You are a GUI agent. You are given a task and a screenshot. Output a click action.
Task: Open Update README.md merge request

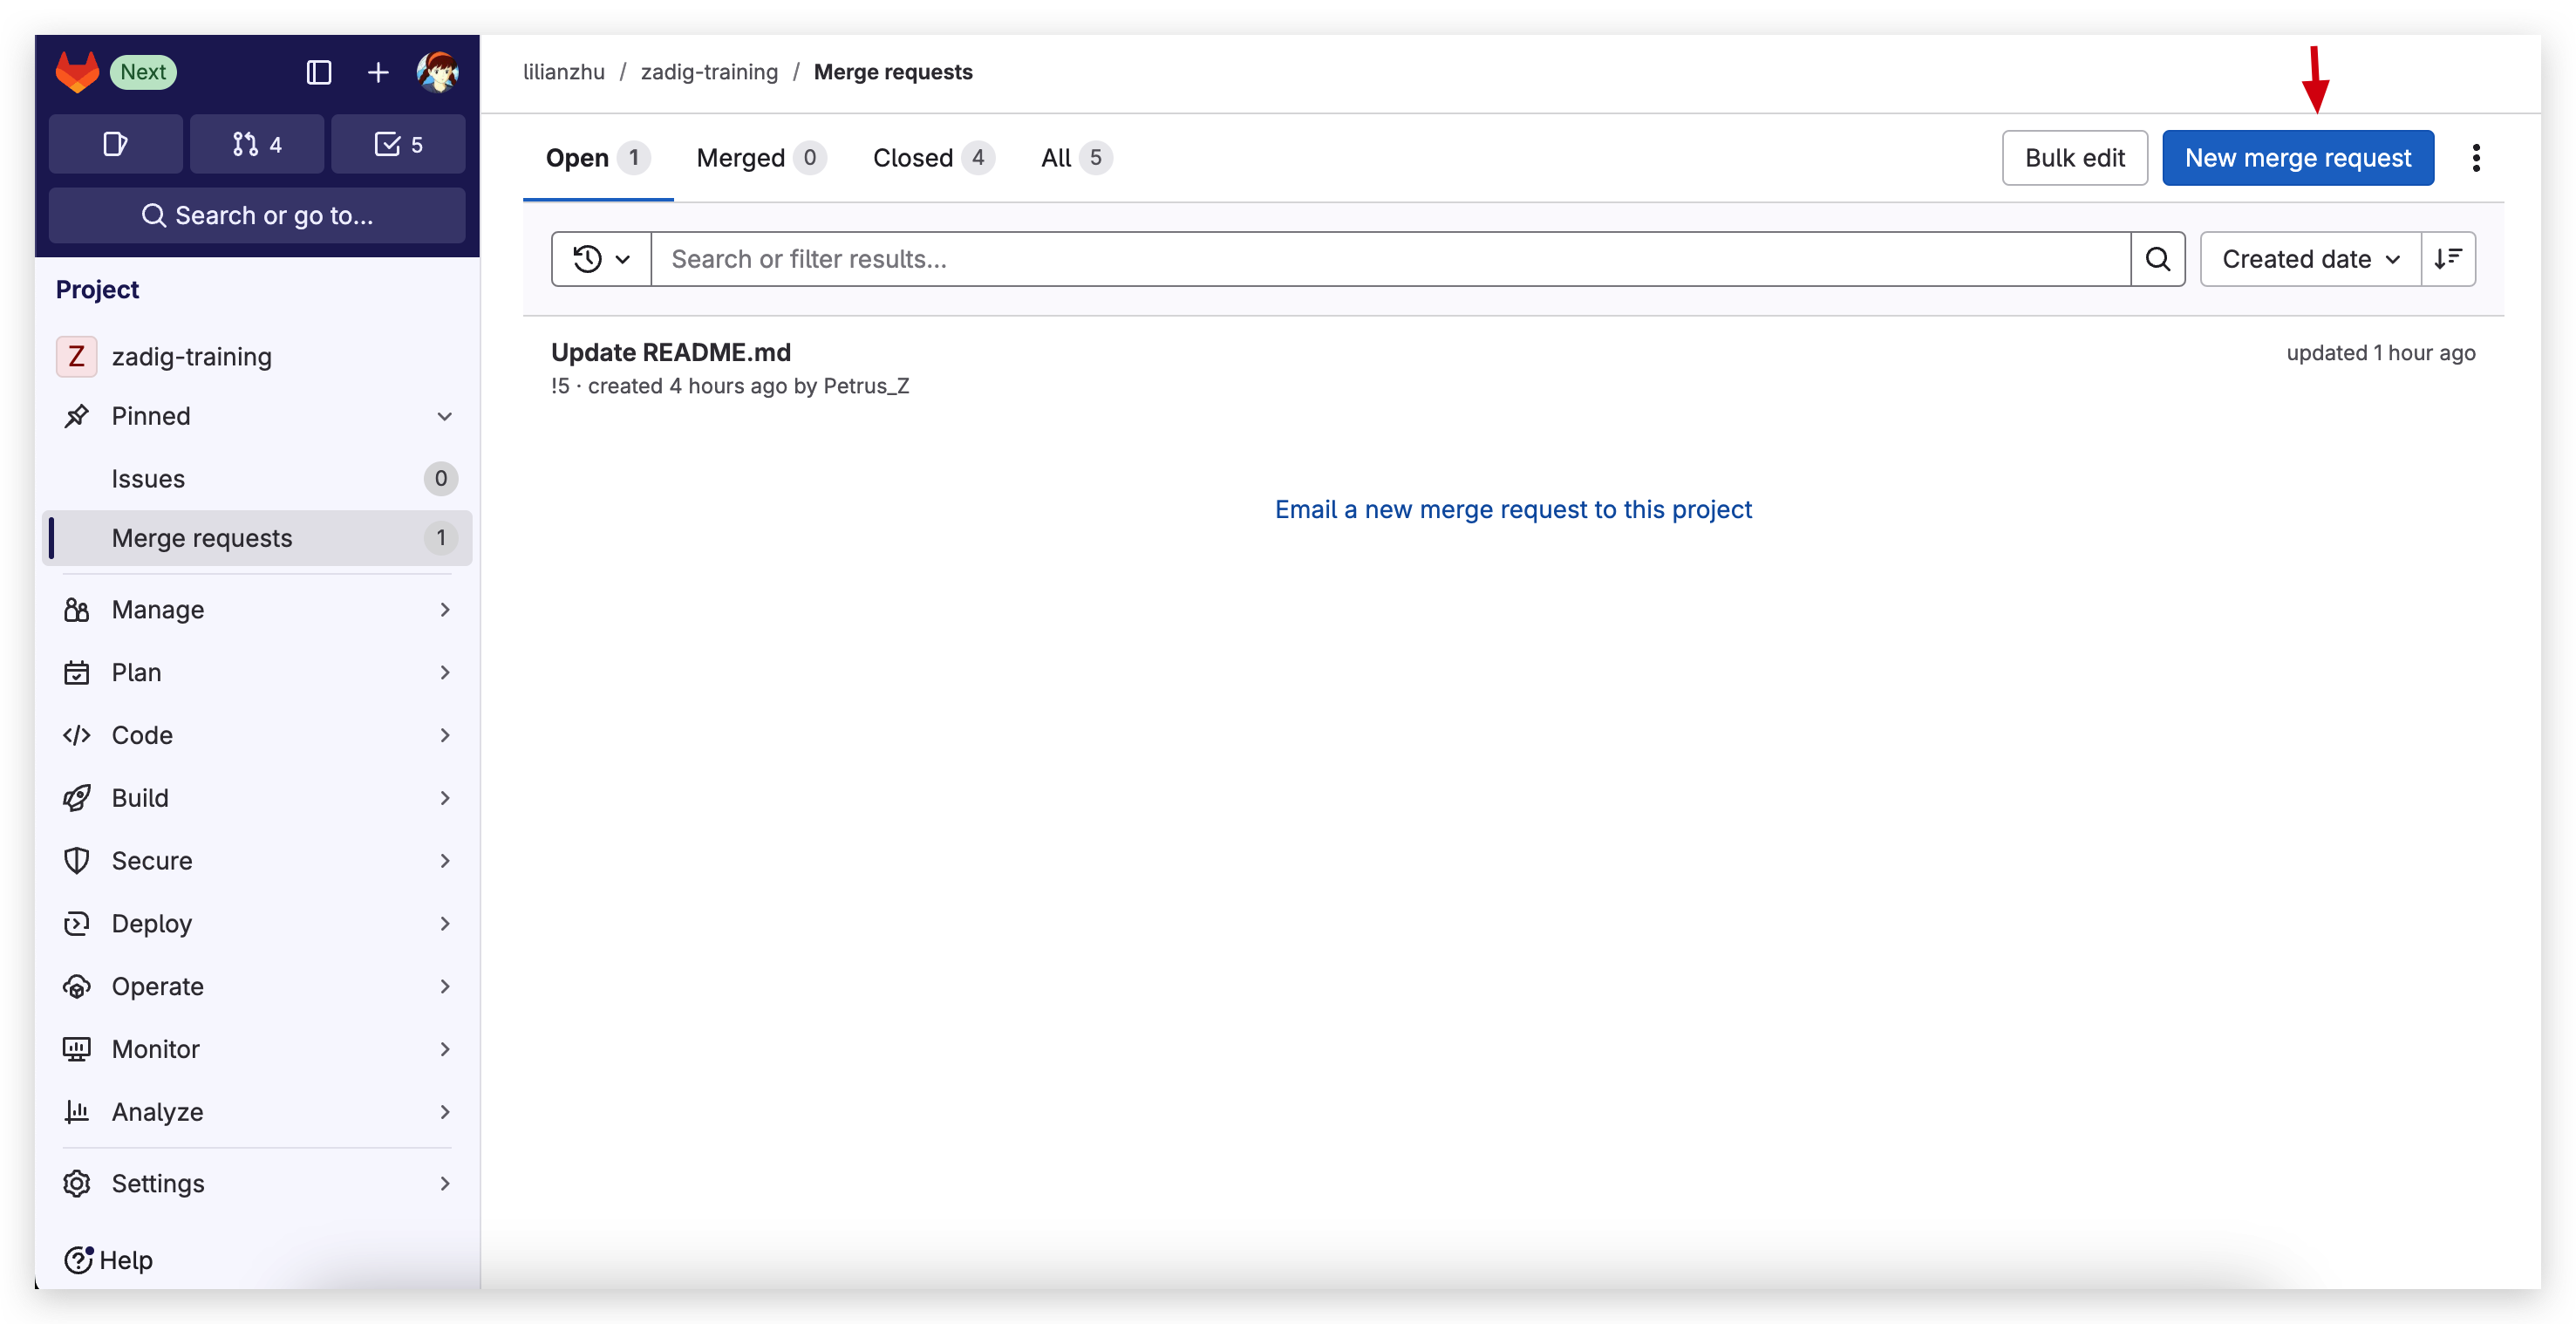(x=671, y=353)
